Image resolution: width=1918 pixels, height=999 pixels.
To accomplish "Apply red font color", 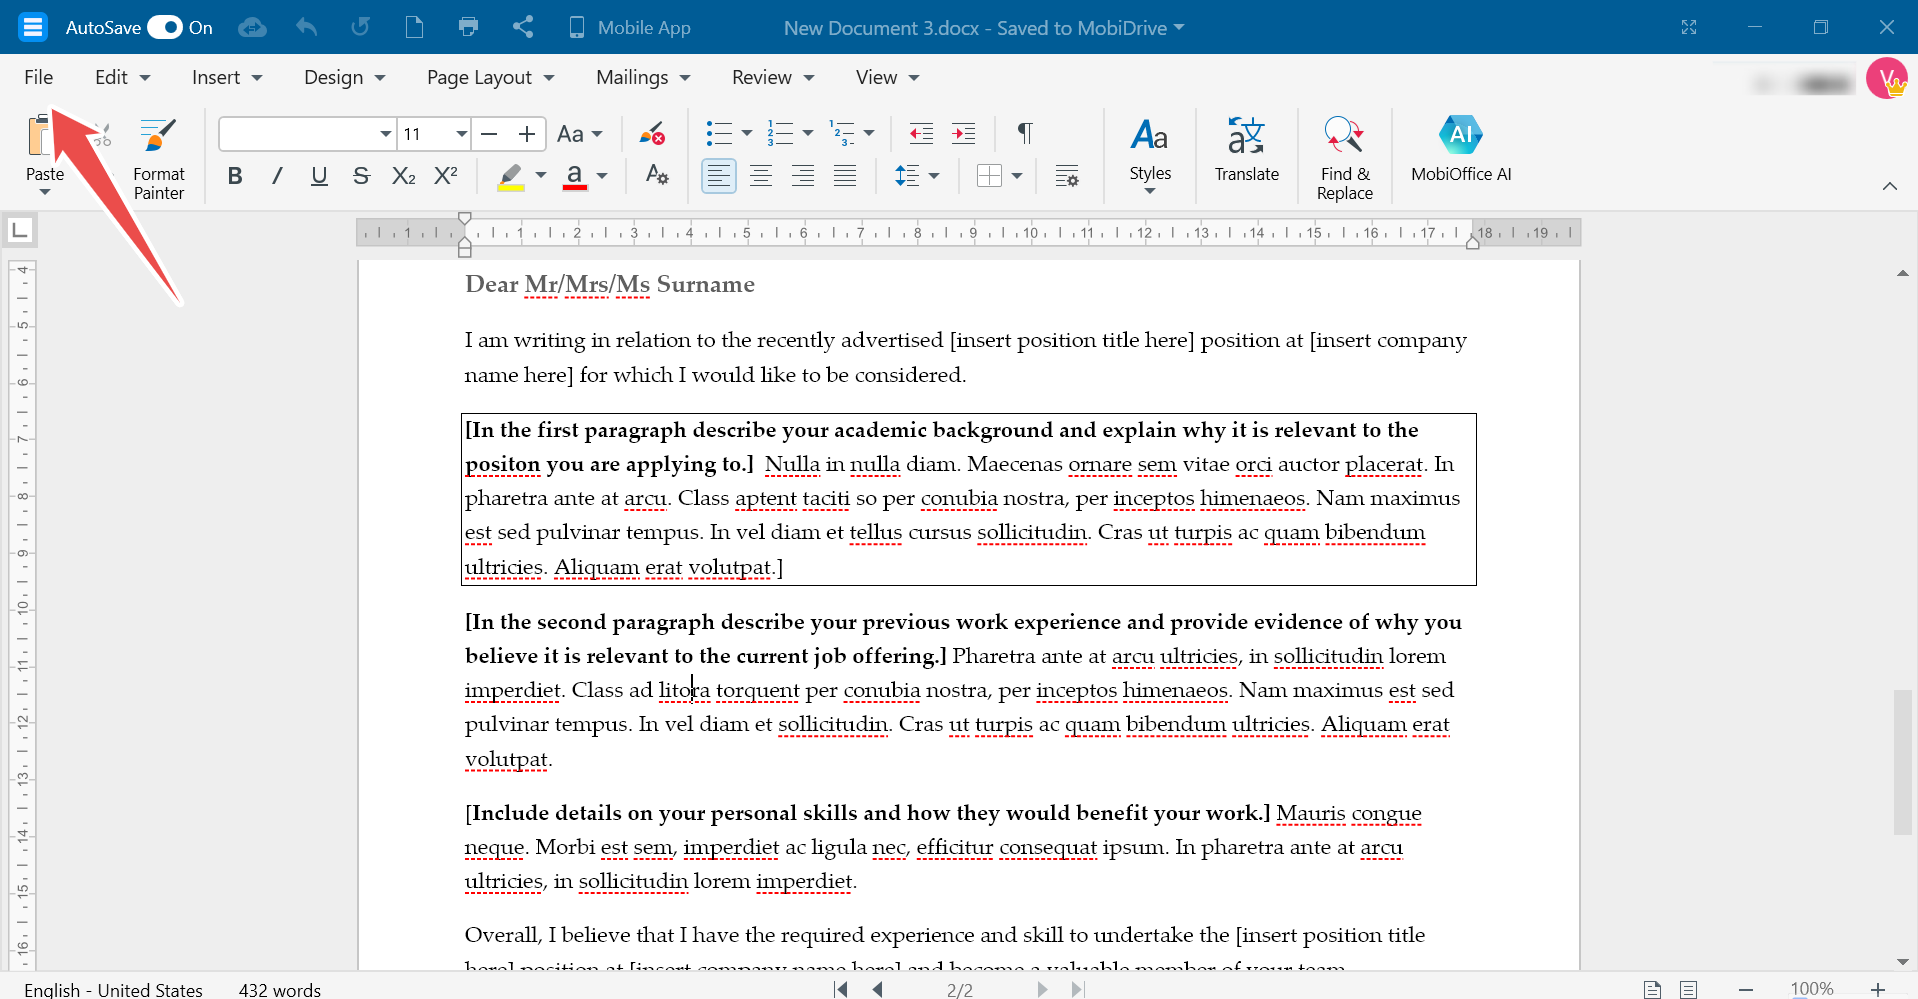I will (x=575, y=176).
